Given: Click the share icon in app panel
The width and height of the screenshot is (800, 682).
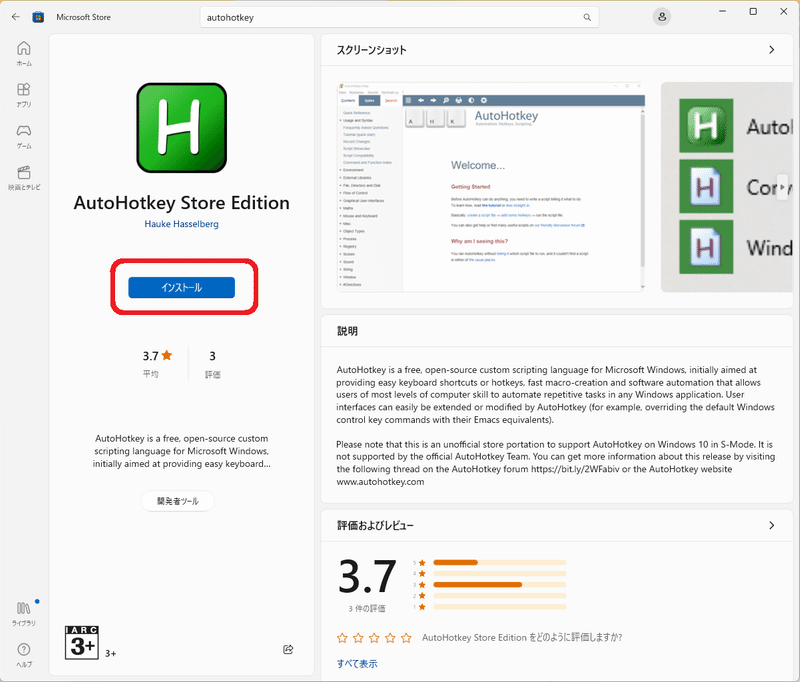Looking at the screenshot, I should pos(288,649).
